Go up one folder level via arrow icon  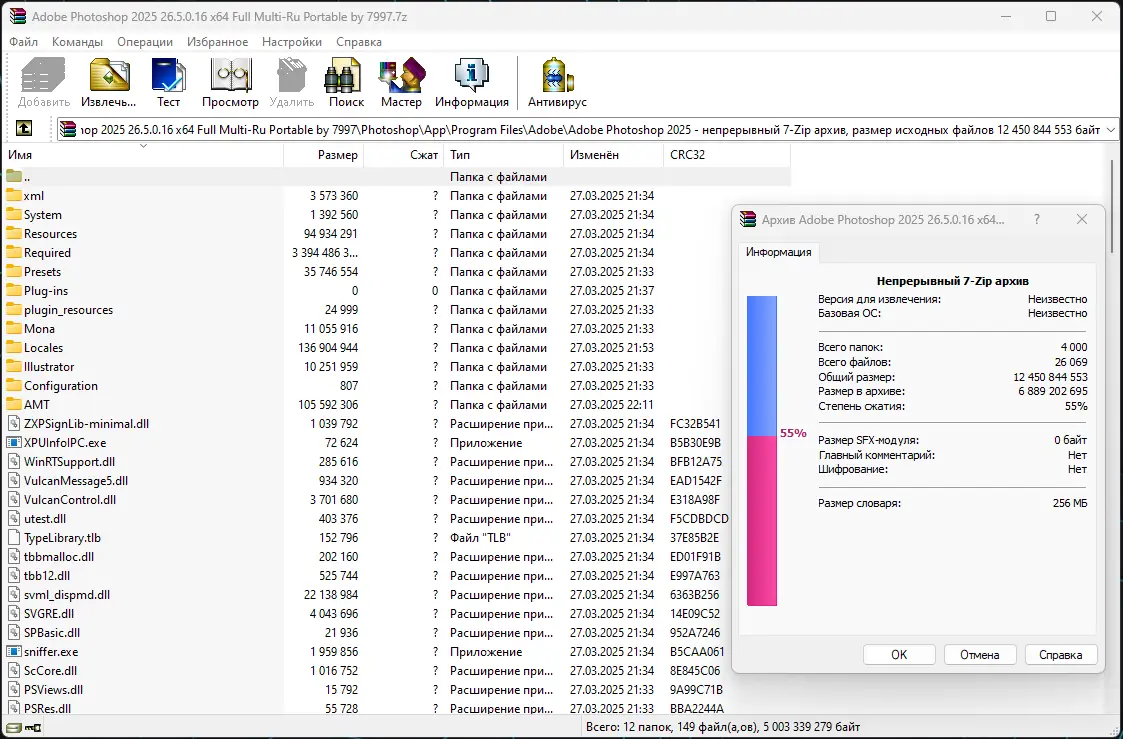24,128
